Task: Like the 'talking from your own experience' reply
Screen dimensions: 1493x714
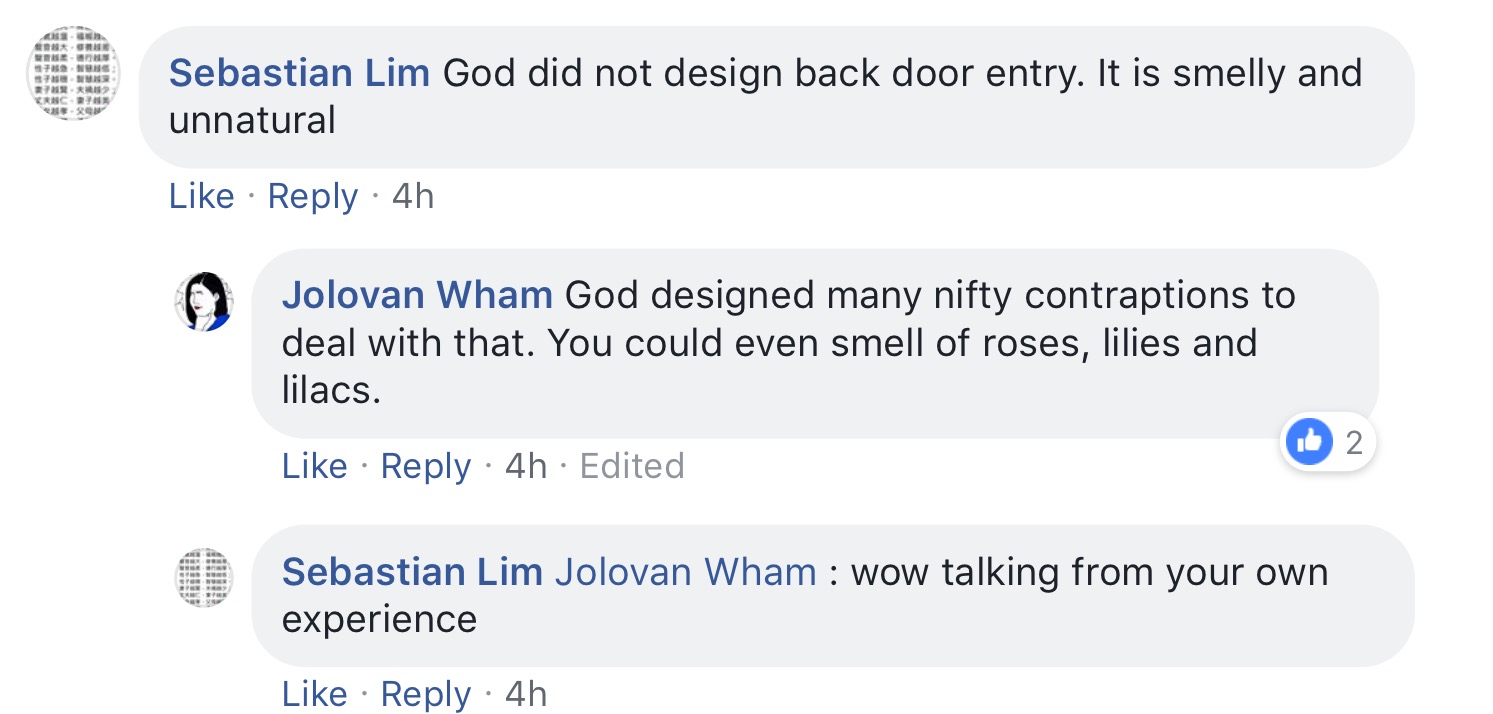Action: click(314, 694)
